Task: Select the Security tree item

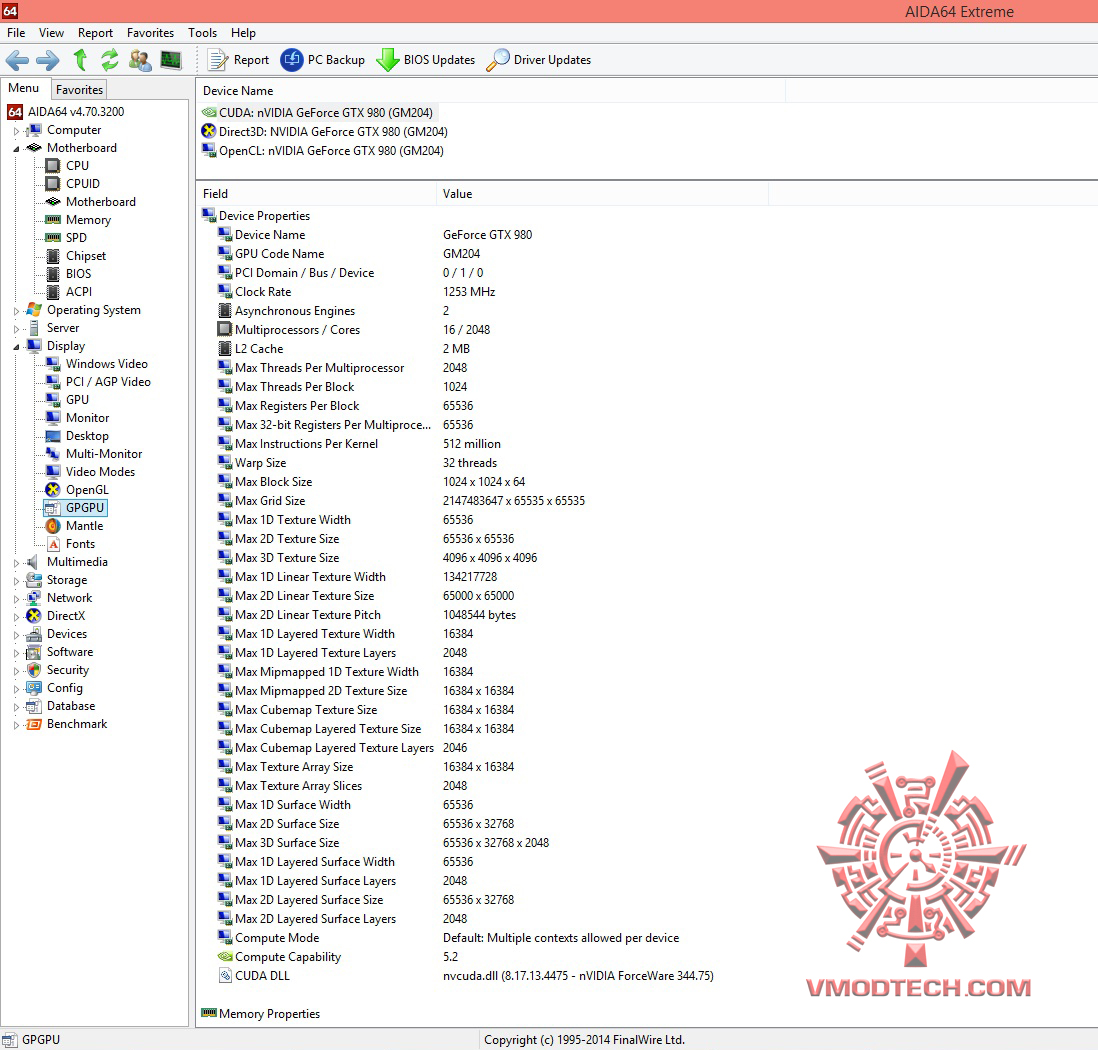Action: coord(68,670)
